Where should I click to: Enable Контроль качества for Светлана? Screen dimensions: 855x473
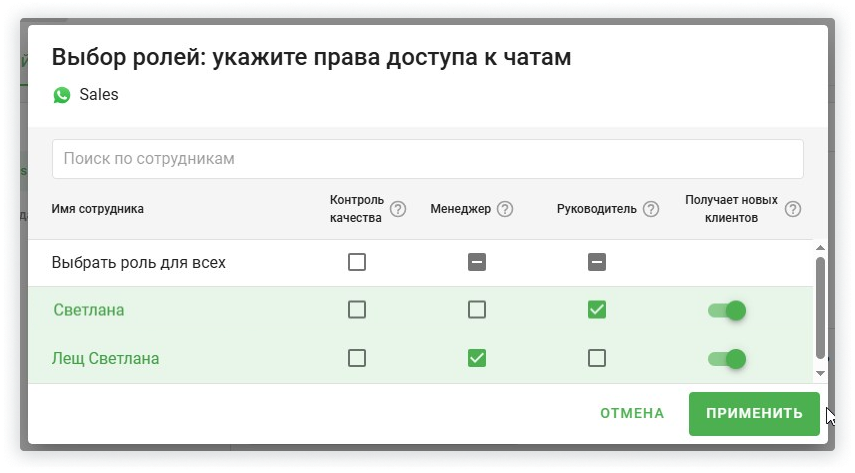coord(357,310)
